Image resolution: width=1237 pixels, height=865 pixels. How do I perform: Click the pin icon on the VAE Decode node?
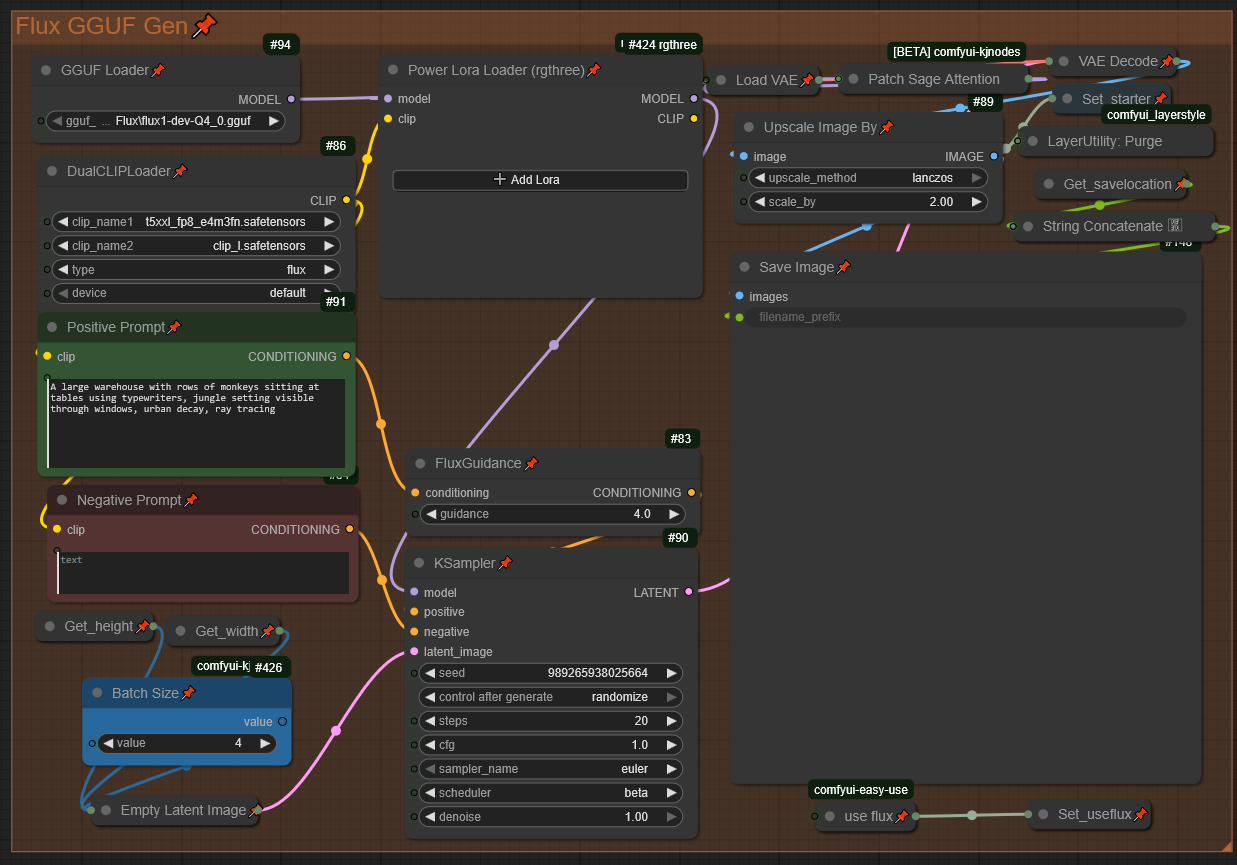[x=1167, y=61]
